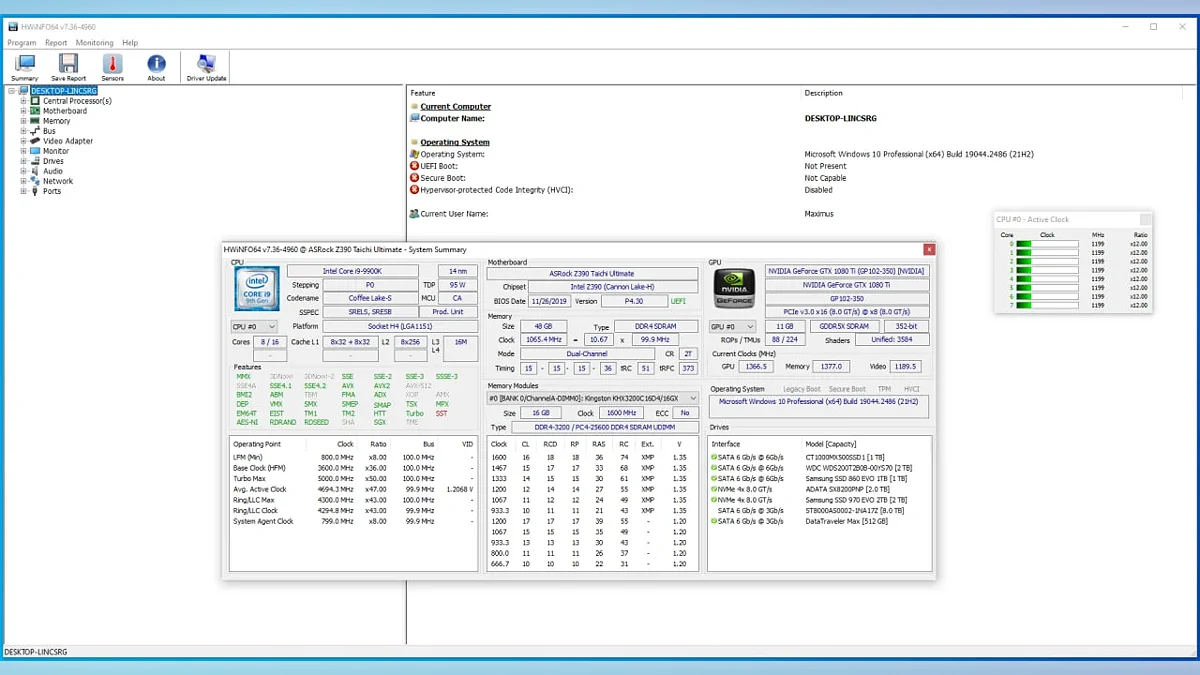Click the Coffee Lake-S codename field

click(369, 298)
